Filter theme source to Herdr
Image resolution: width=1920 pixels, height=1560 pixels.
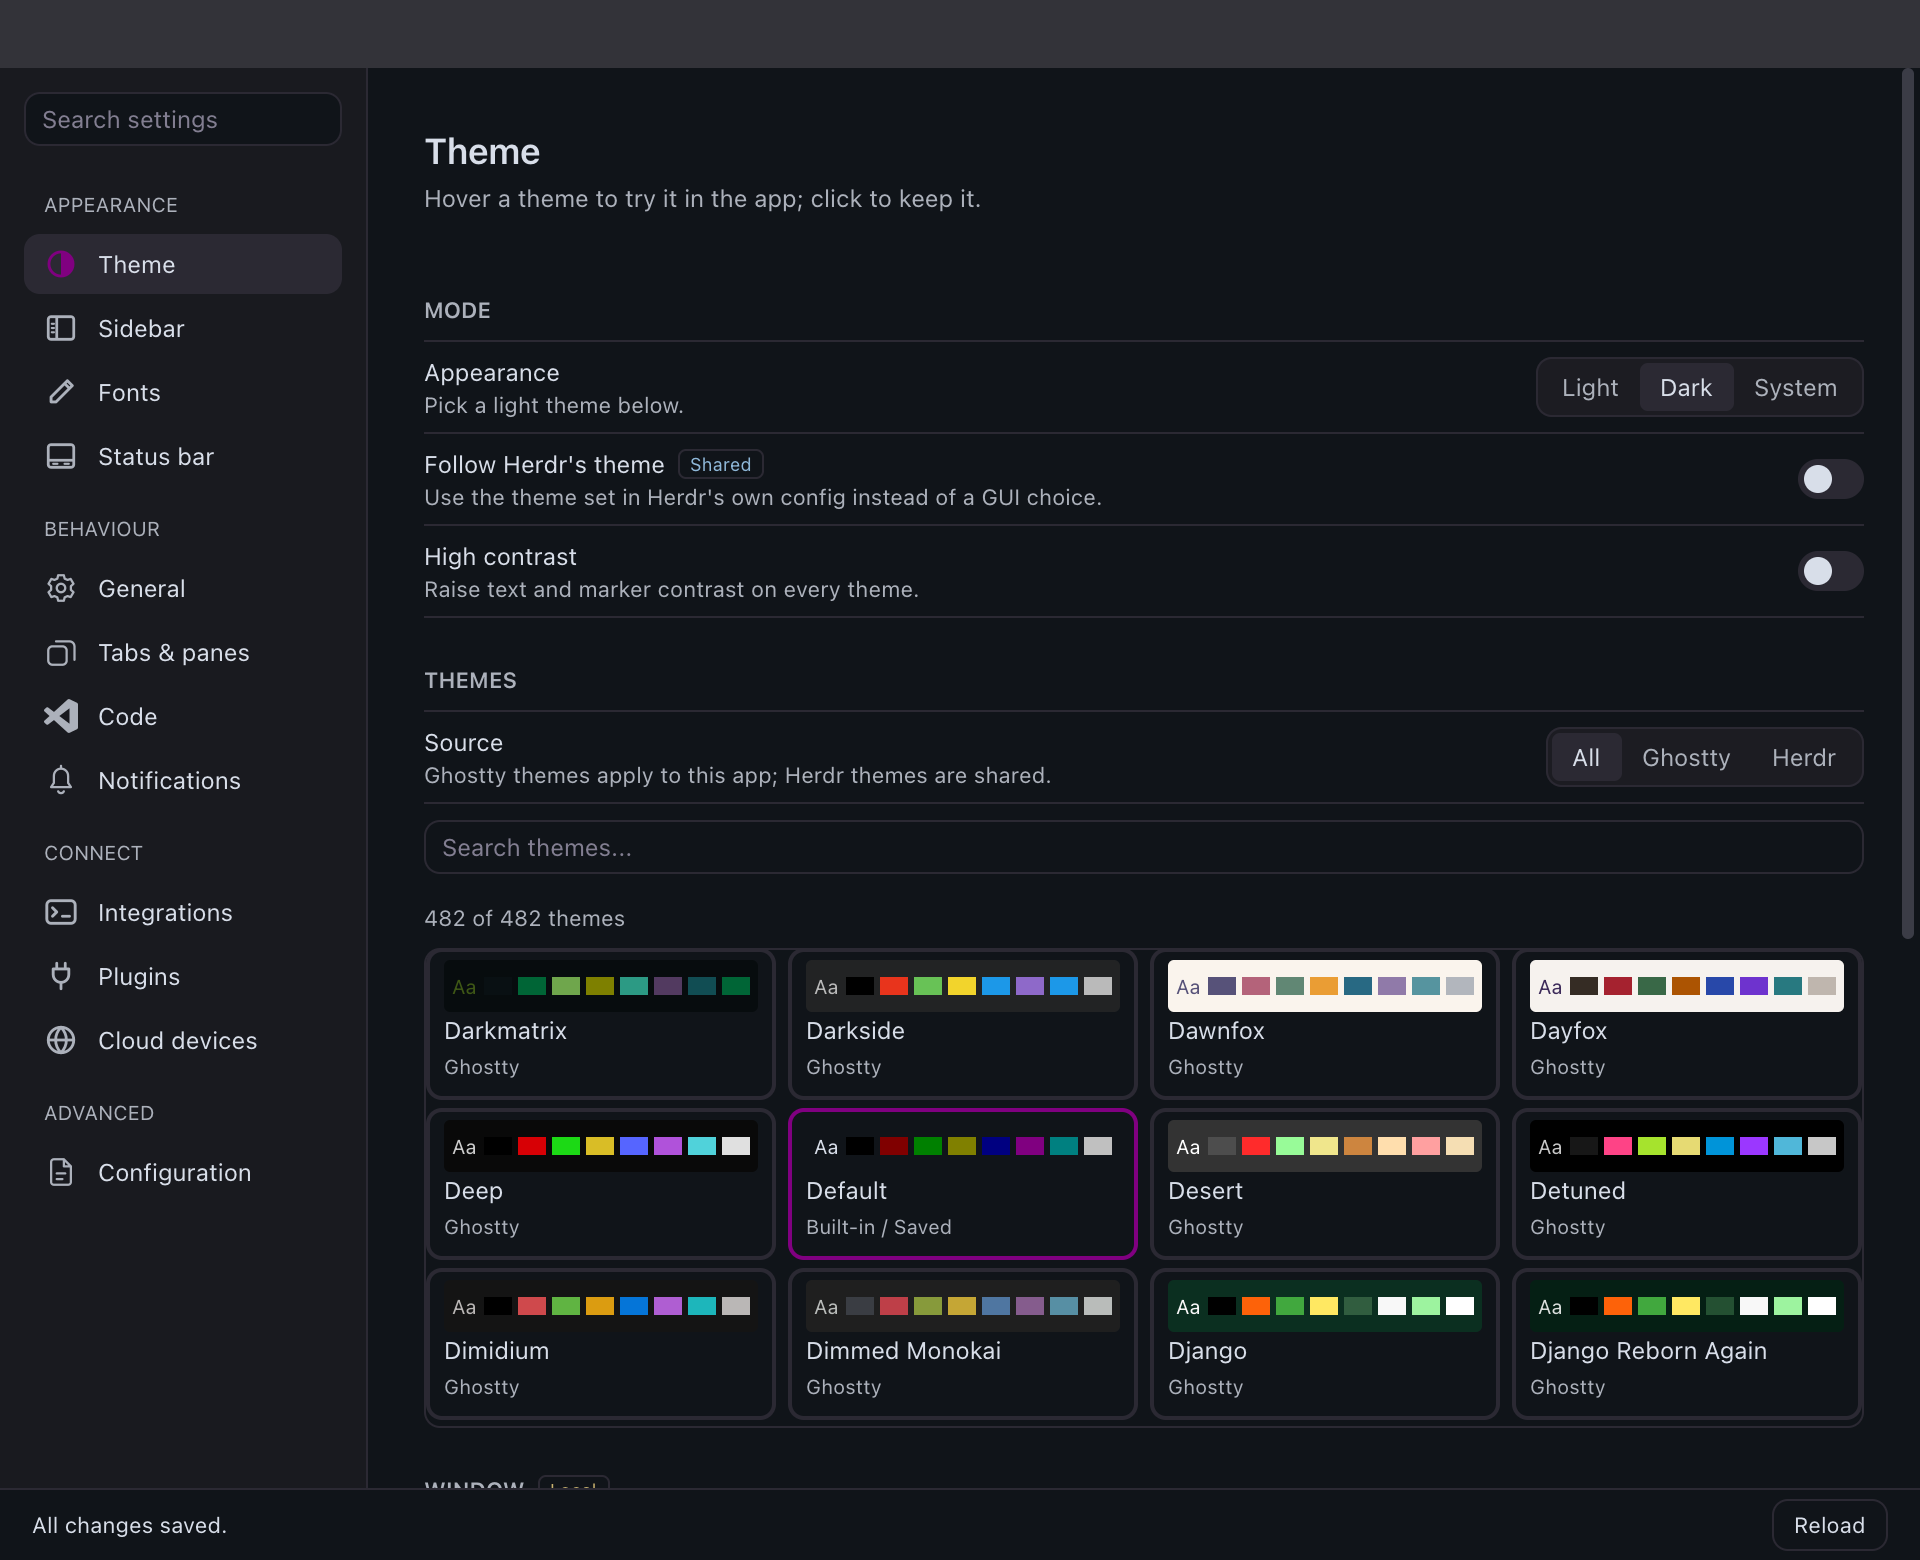(x=1804, y=757)
